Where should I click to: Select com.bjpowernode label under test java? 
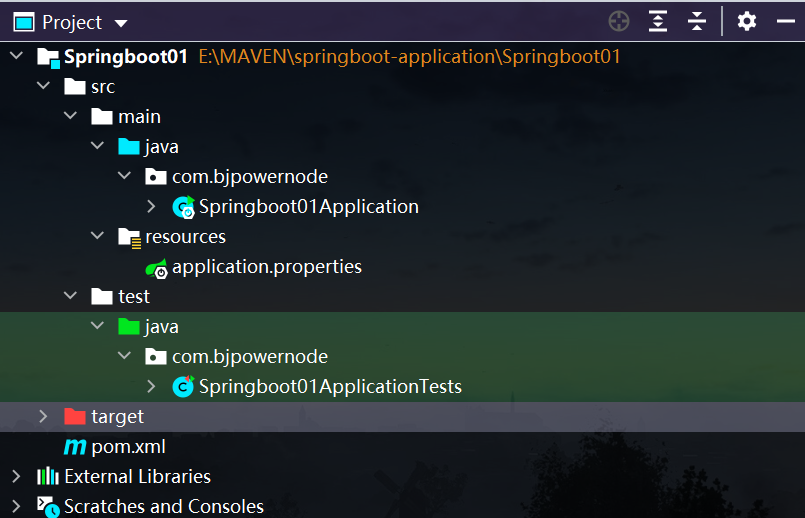click(x=250, y=357)
